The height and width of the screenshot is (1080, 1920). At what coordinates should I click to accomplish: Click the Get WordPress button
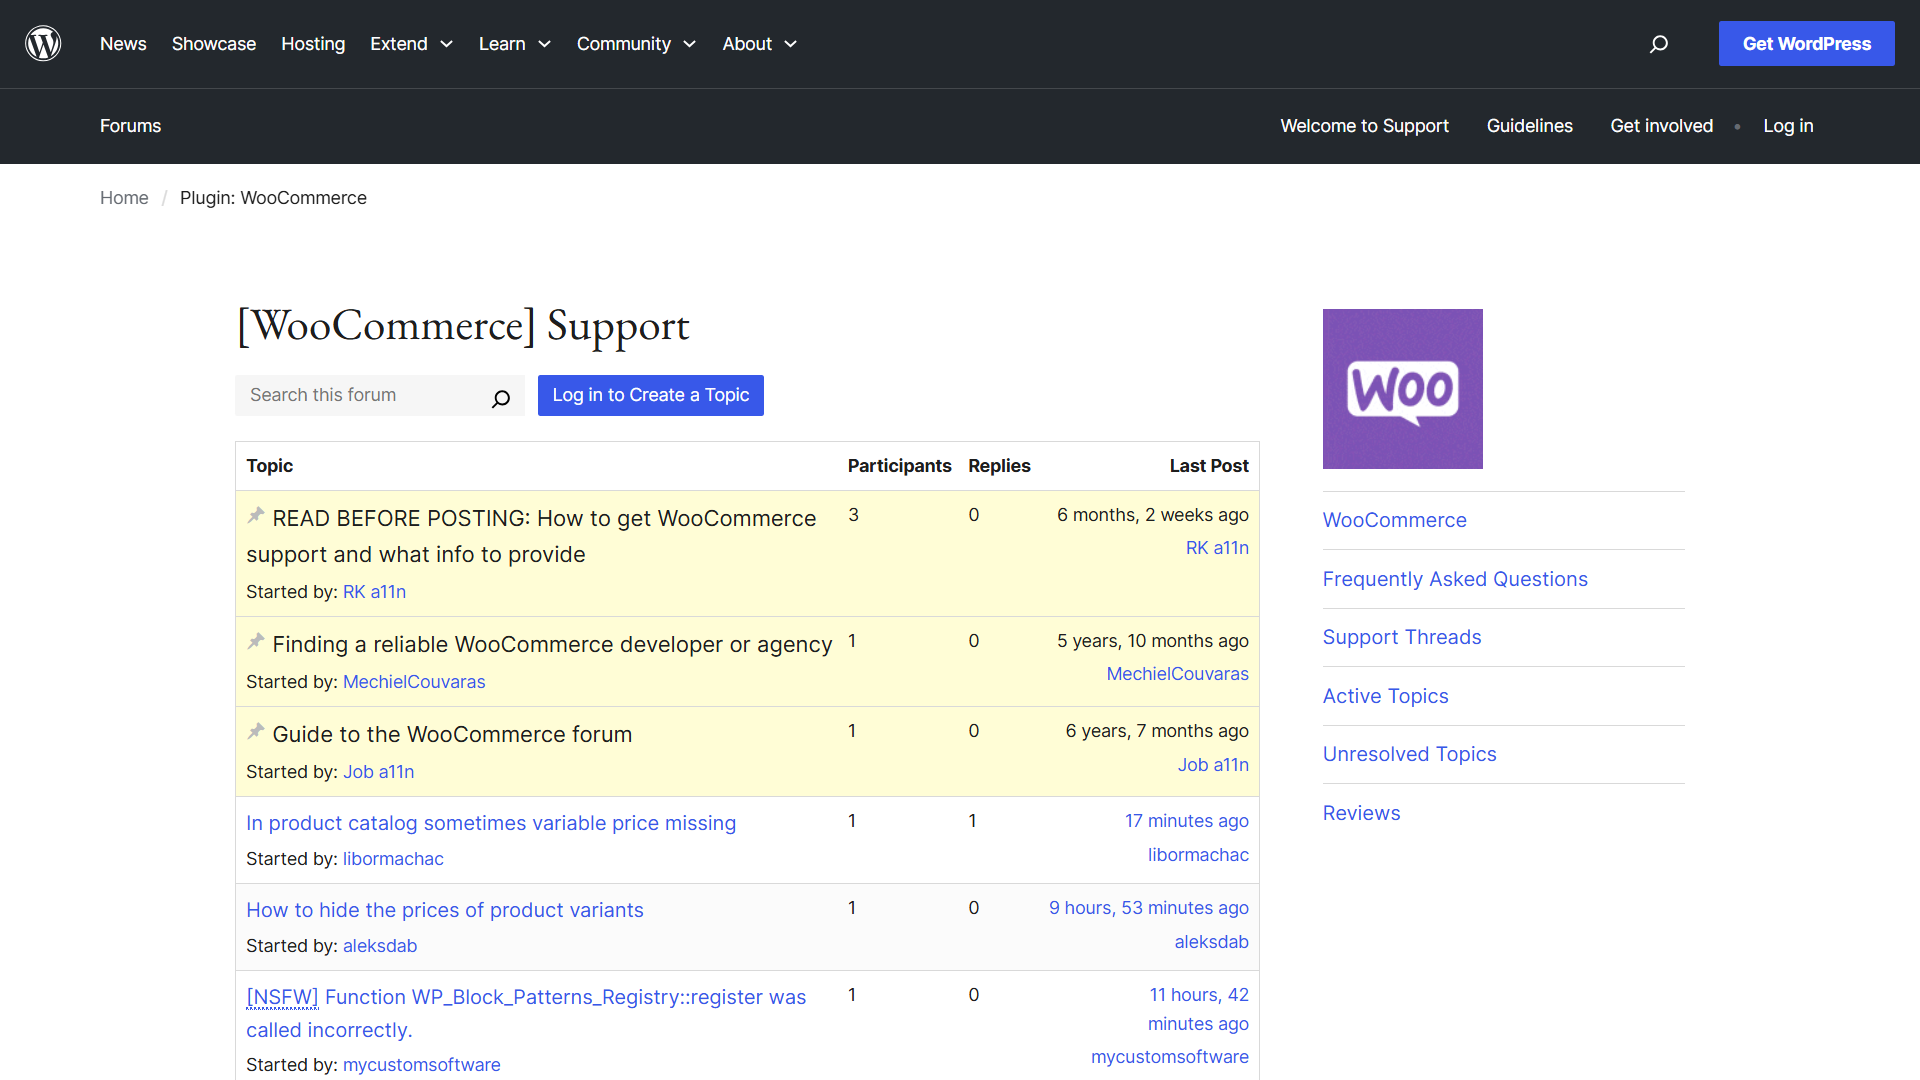[x=1806, y=43]
